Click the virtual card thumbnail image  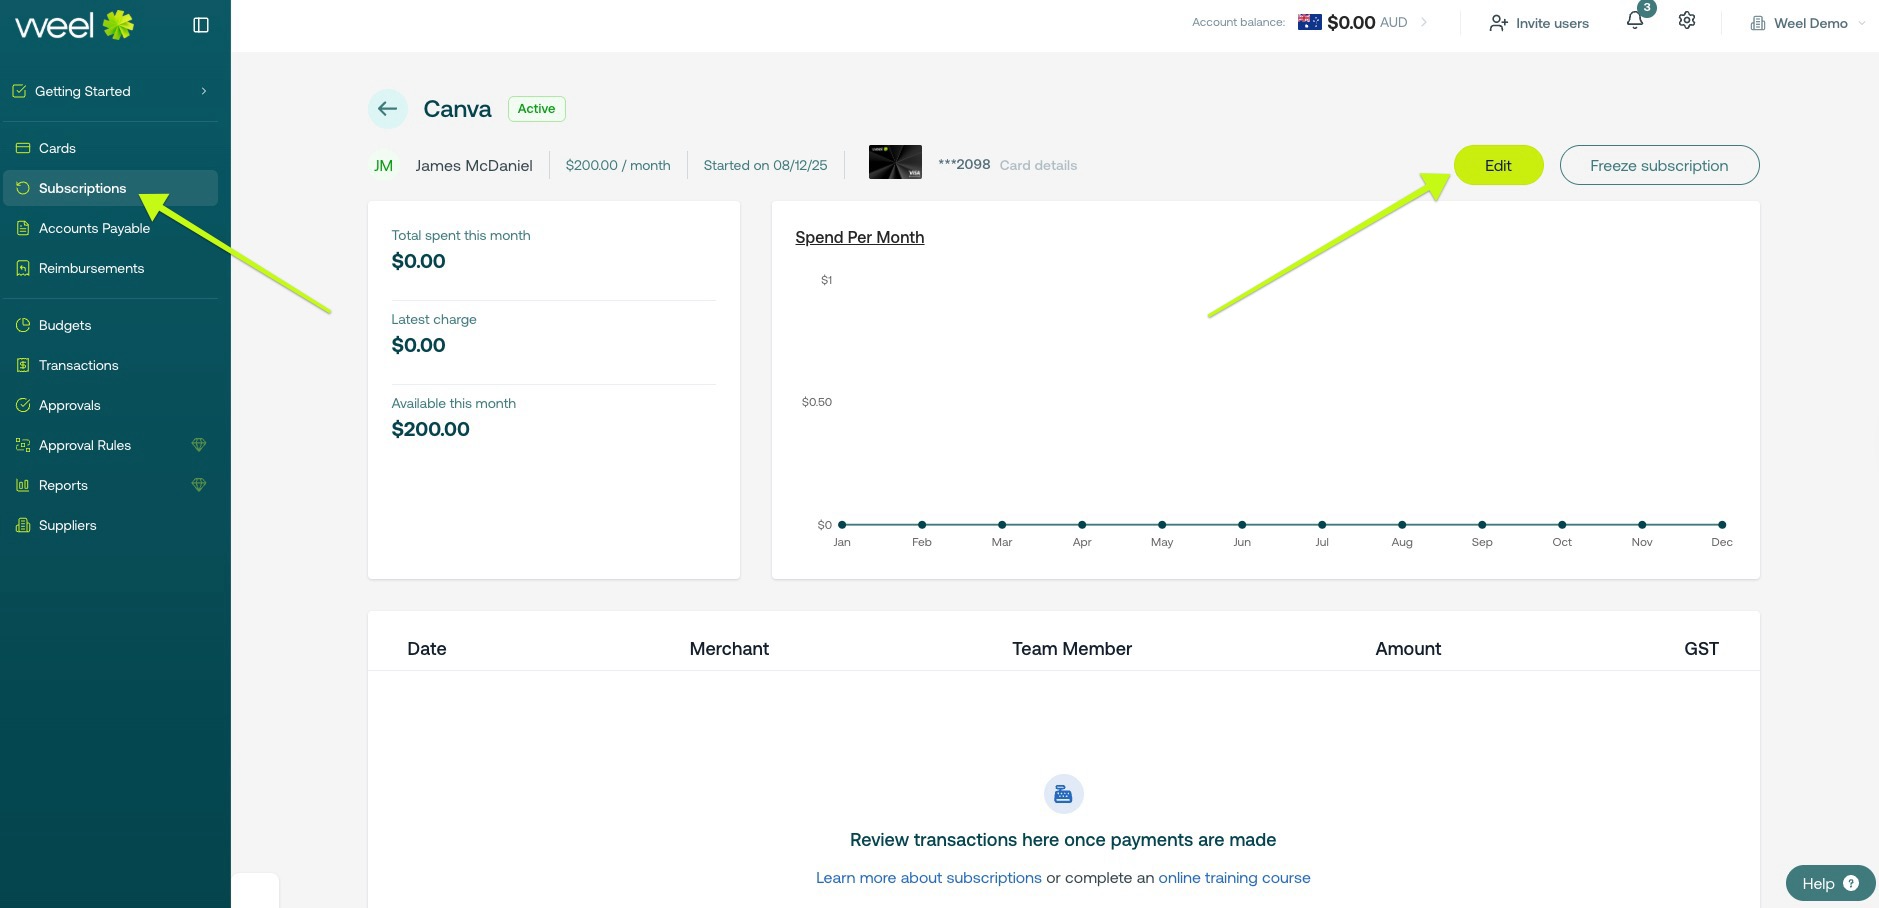pos(895,162)
